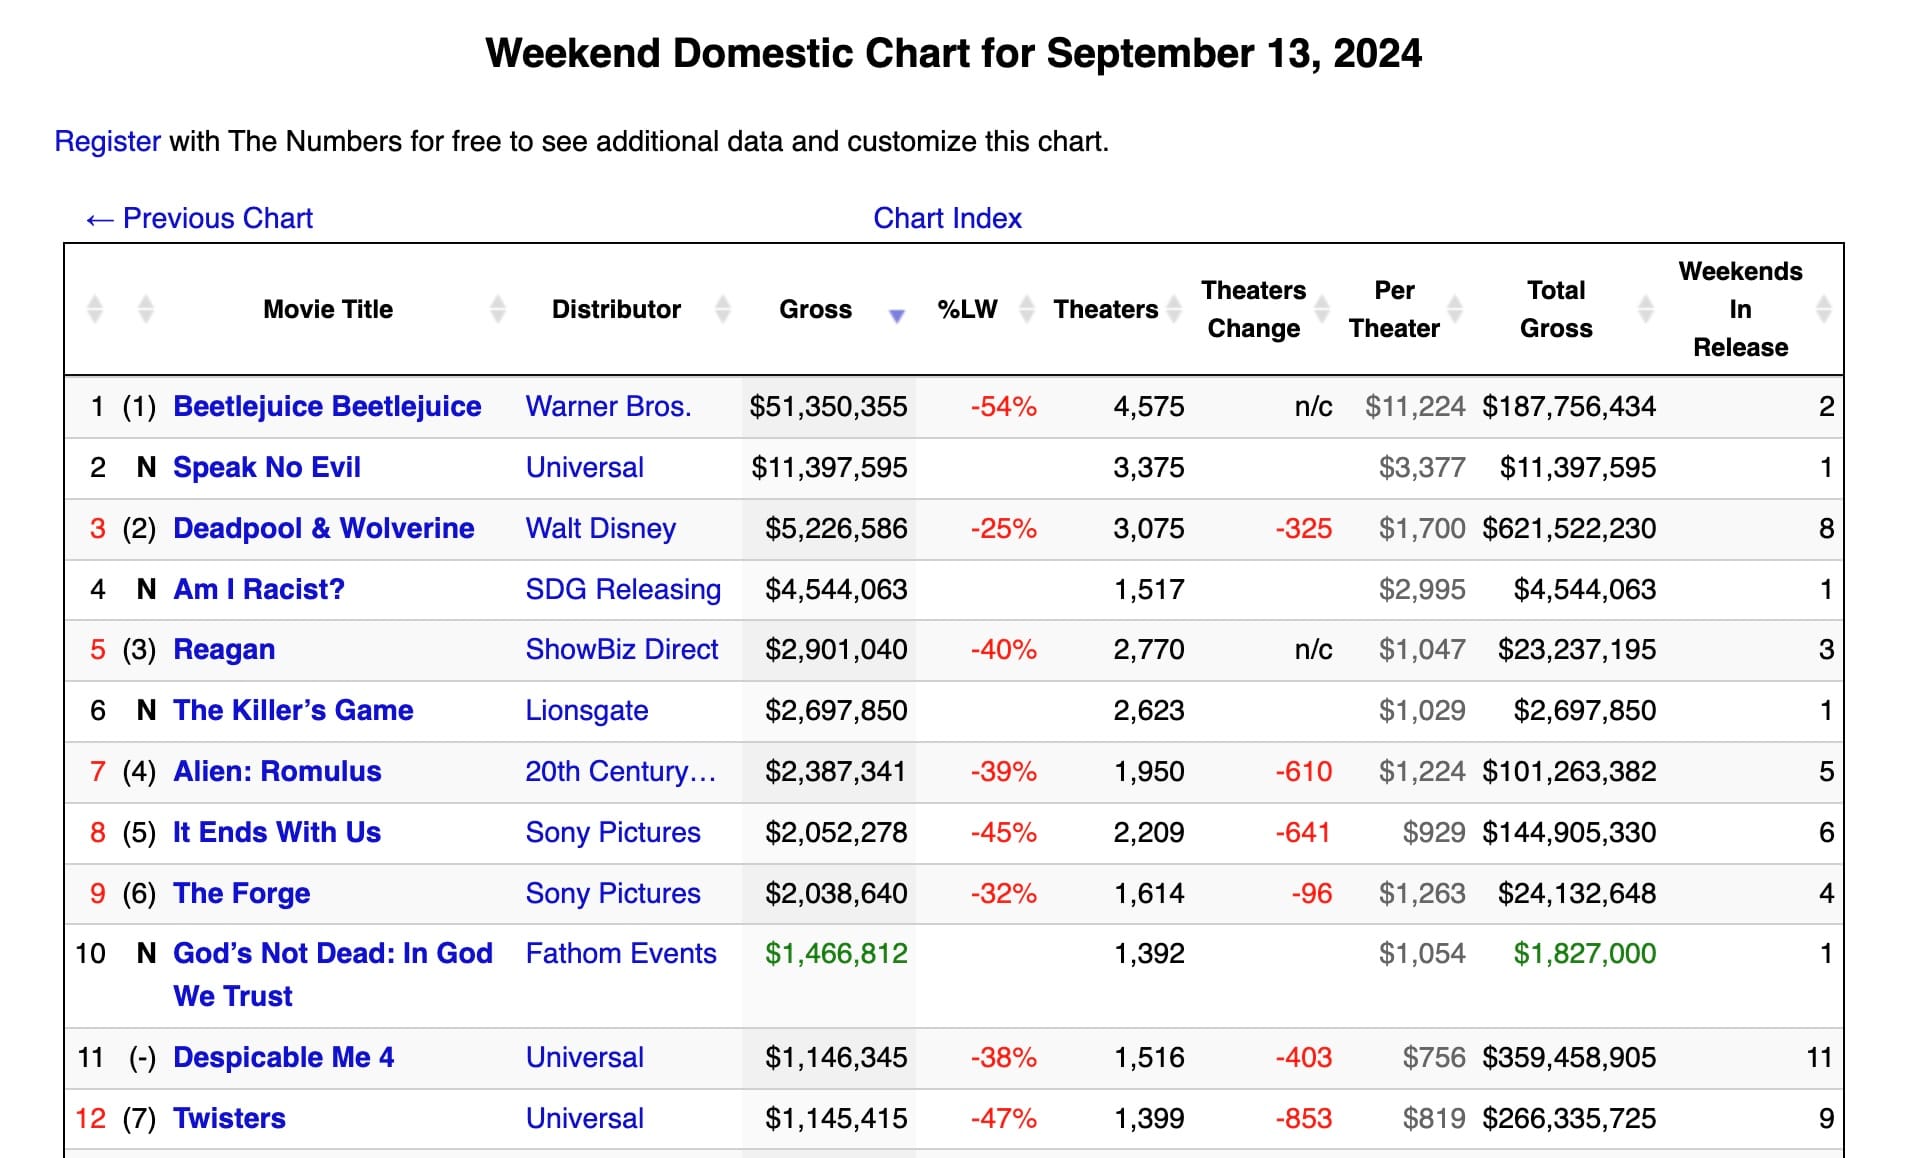1906x1158 pixels.
Task: Open the Register link
Action: pyautogui.click(x=107, y=141)
